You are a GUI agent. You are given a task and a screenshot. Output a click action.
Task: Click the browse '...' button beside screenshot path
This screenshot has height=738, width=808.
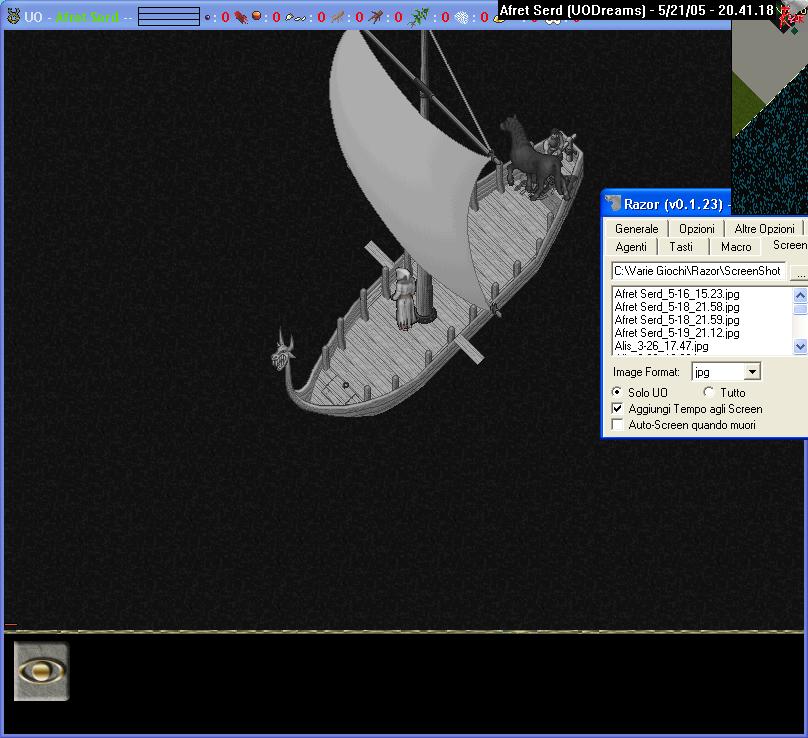point(800,272)
